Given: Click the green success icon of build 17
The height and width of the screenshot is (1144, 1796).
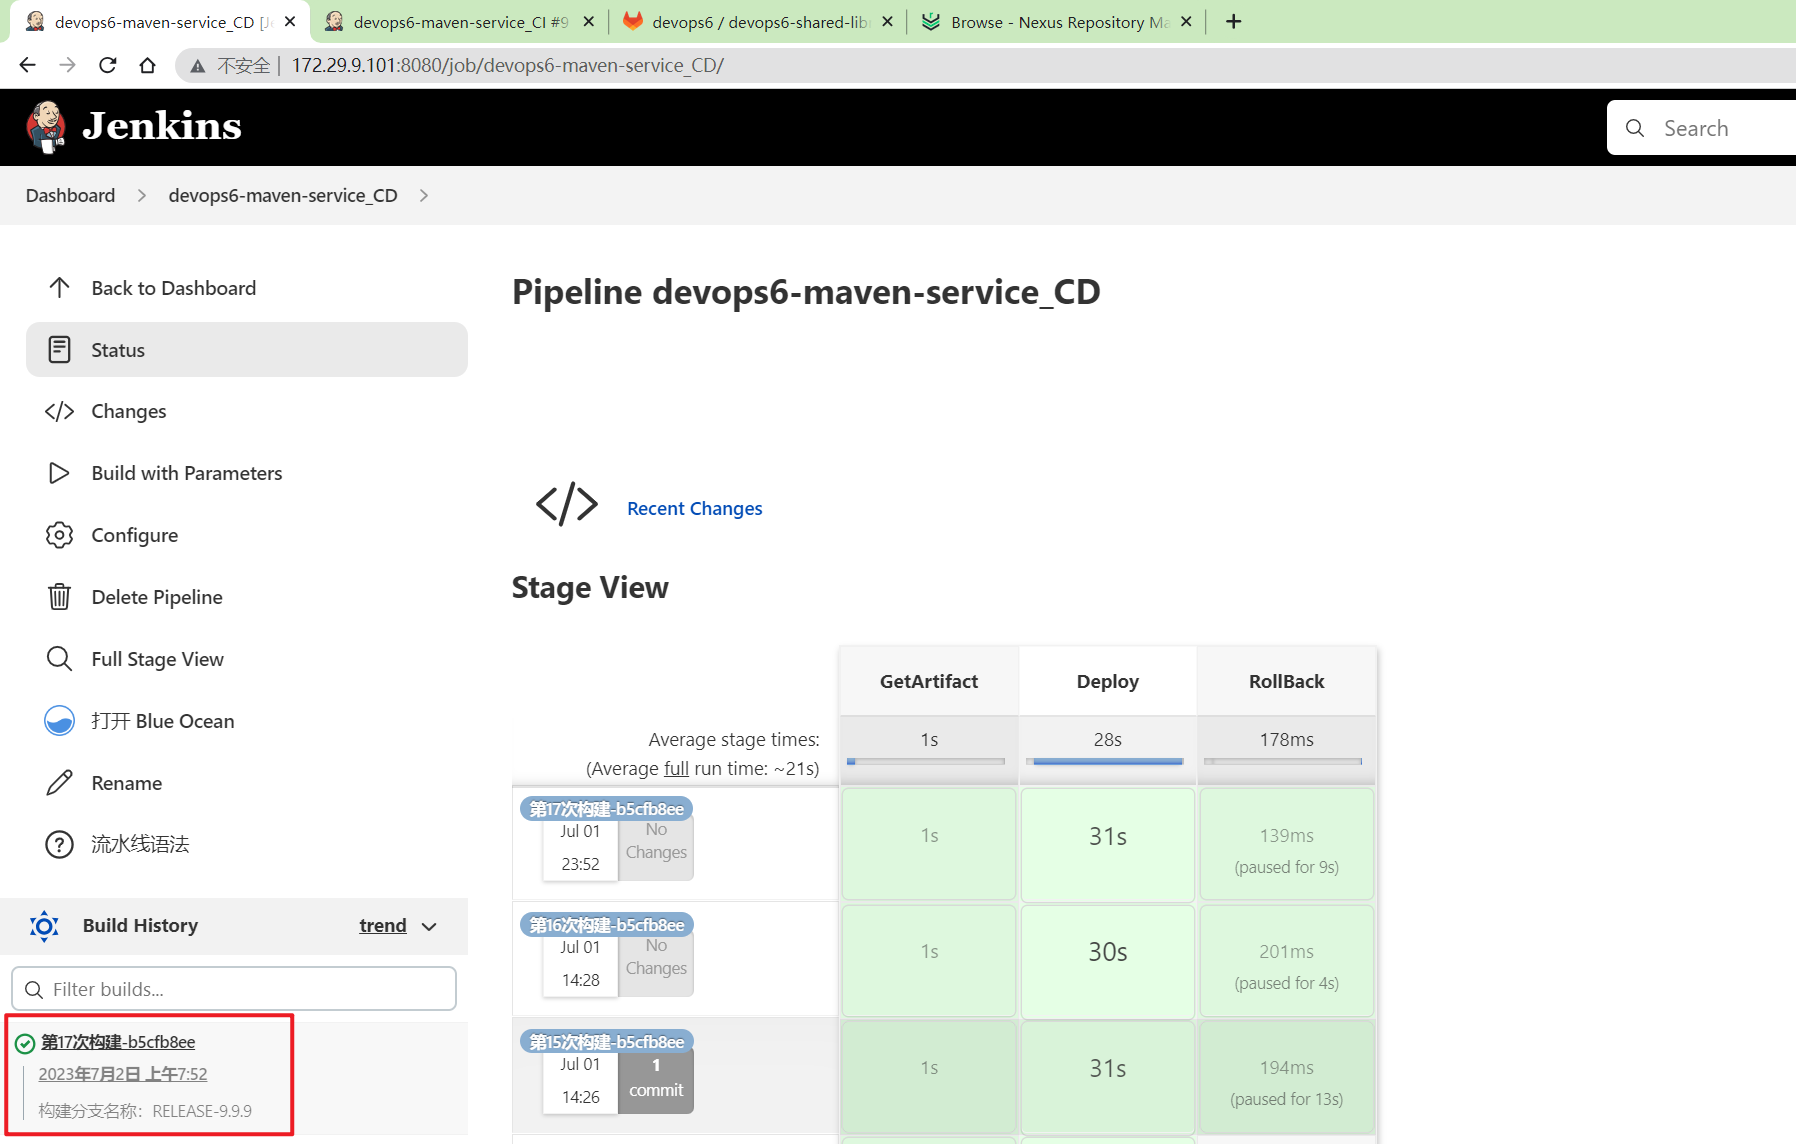Looking at the screenshot, I should coord(25,1044).
